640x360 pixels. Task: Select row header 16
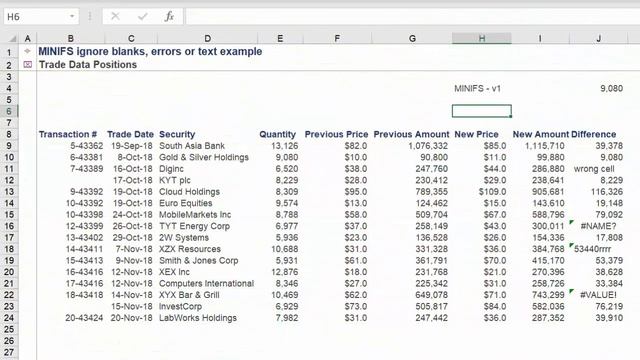[9, 226]
